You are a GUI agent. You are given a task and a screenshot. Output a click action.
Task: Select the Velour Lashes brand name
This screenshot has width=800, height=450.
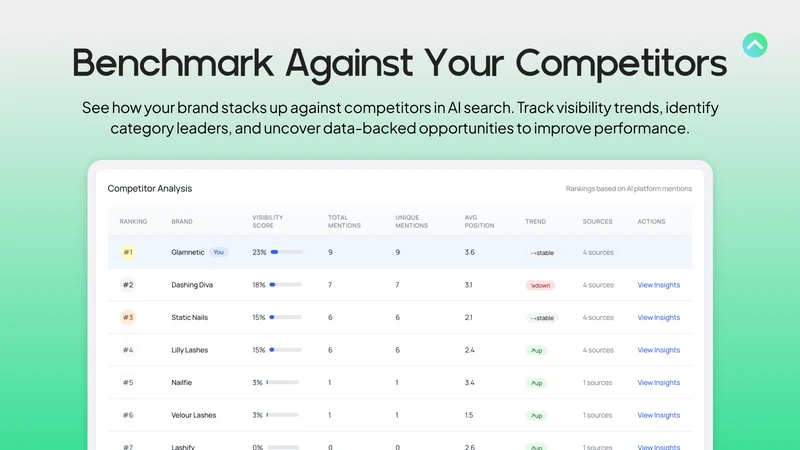(x=193, y=415)
